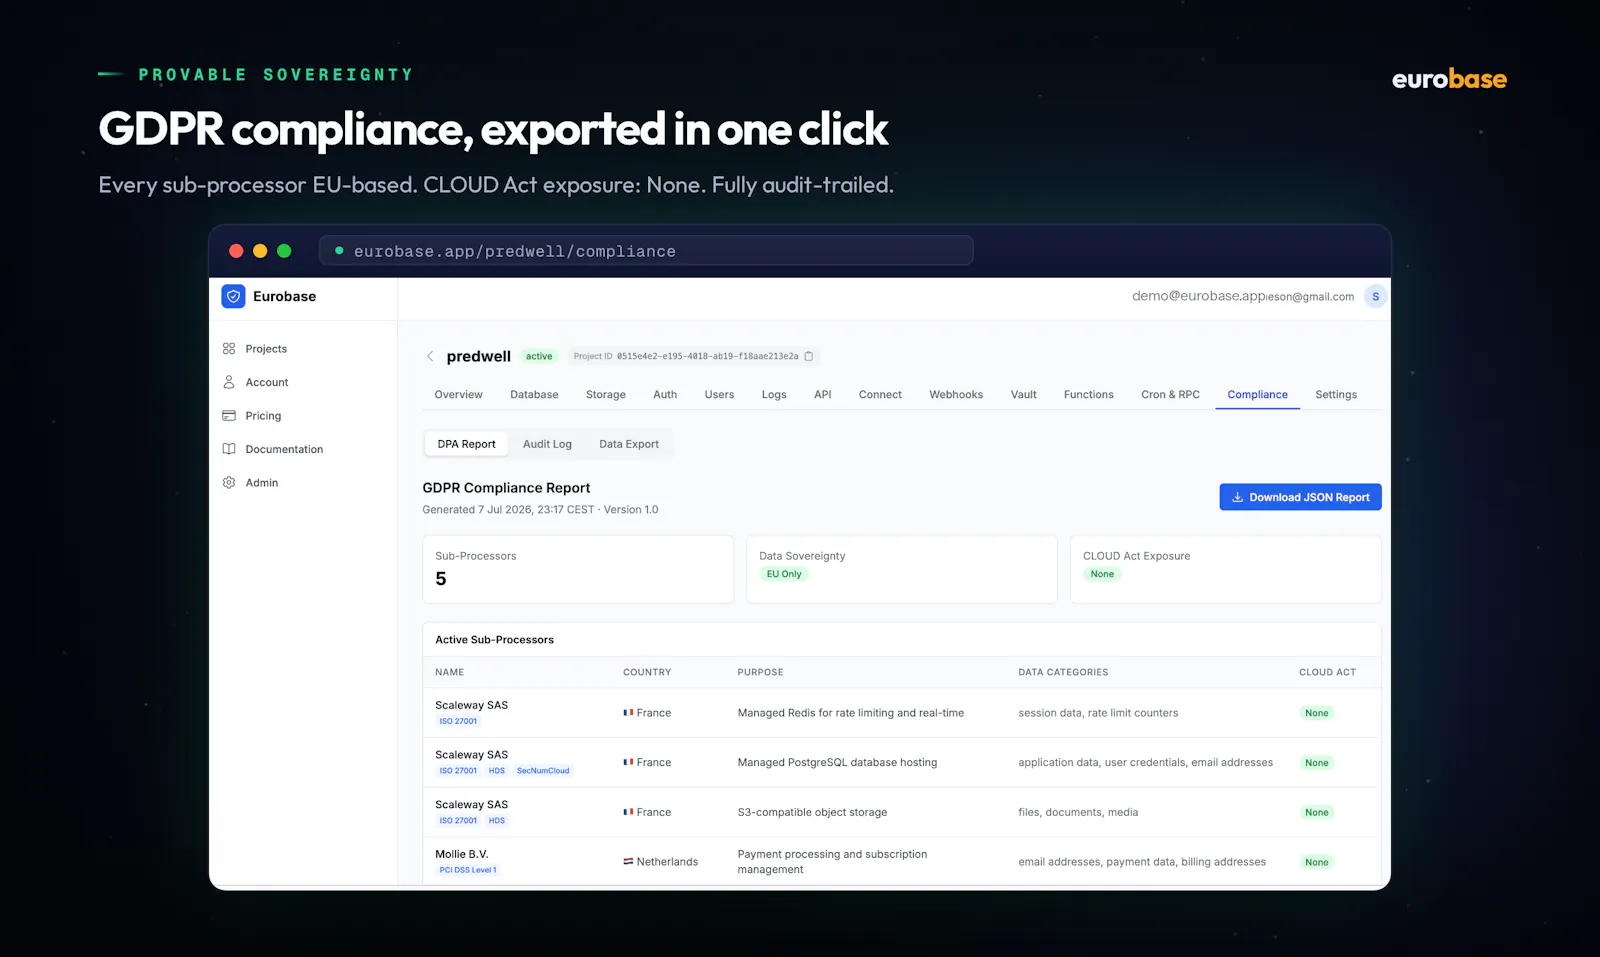
Task: Switch to the Overview tab
Action: [458, 395]
